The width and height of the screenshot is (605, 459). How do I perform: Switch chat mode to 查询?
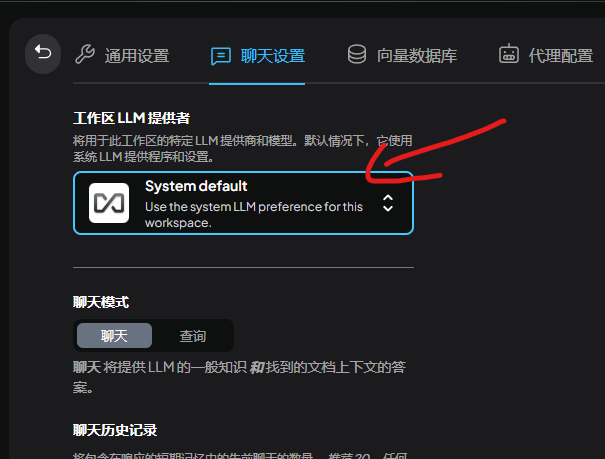coord(193,336)
